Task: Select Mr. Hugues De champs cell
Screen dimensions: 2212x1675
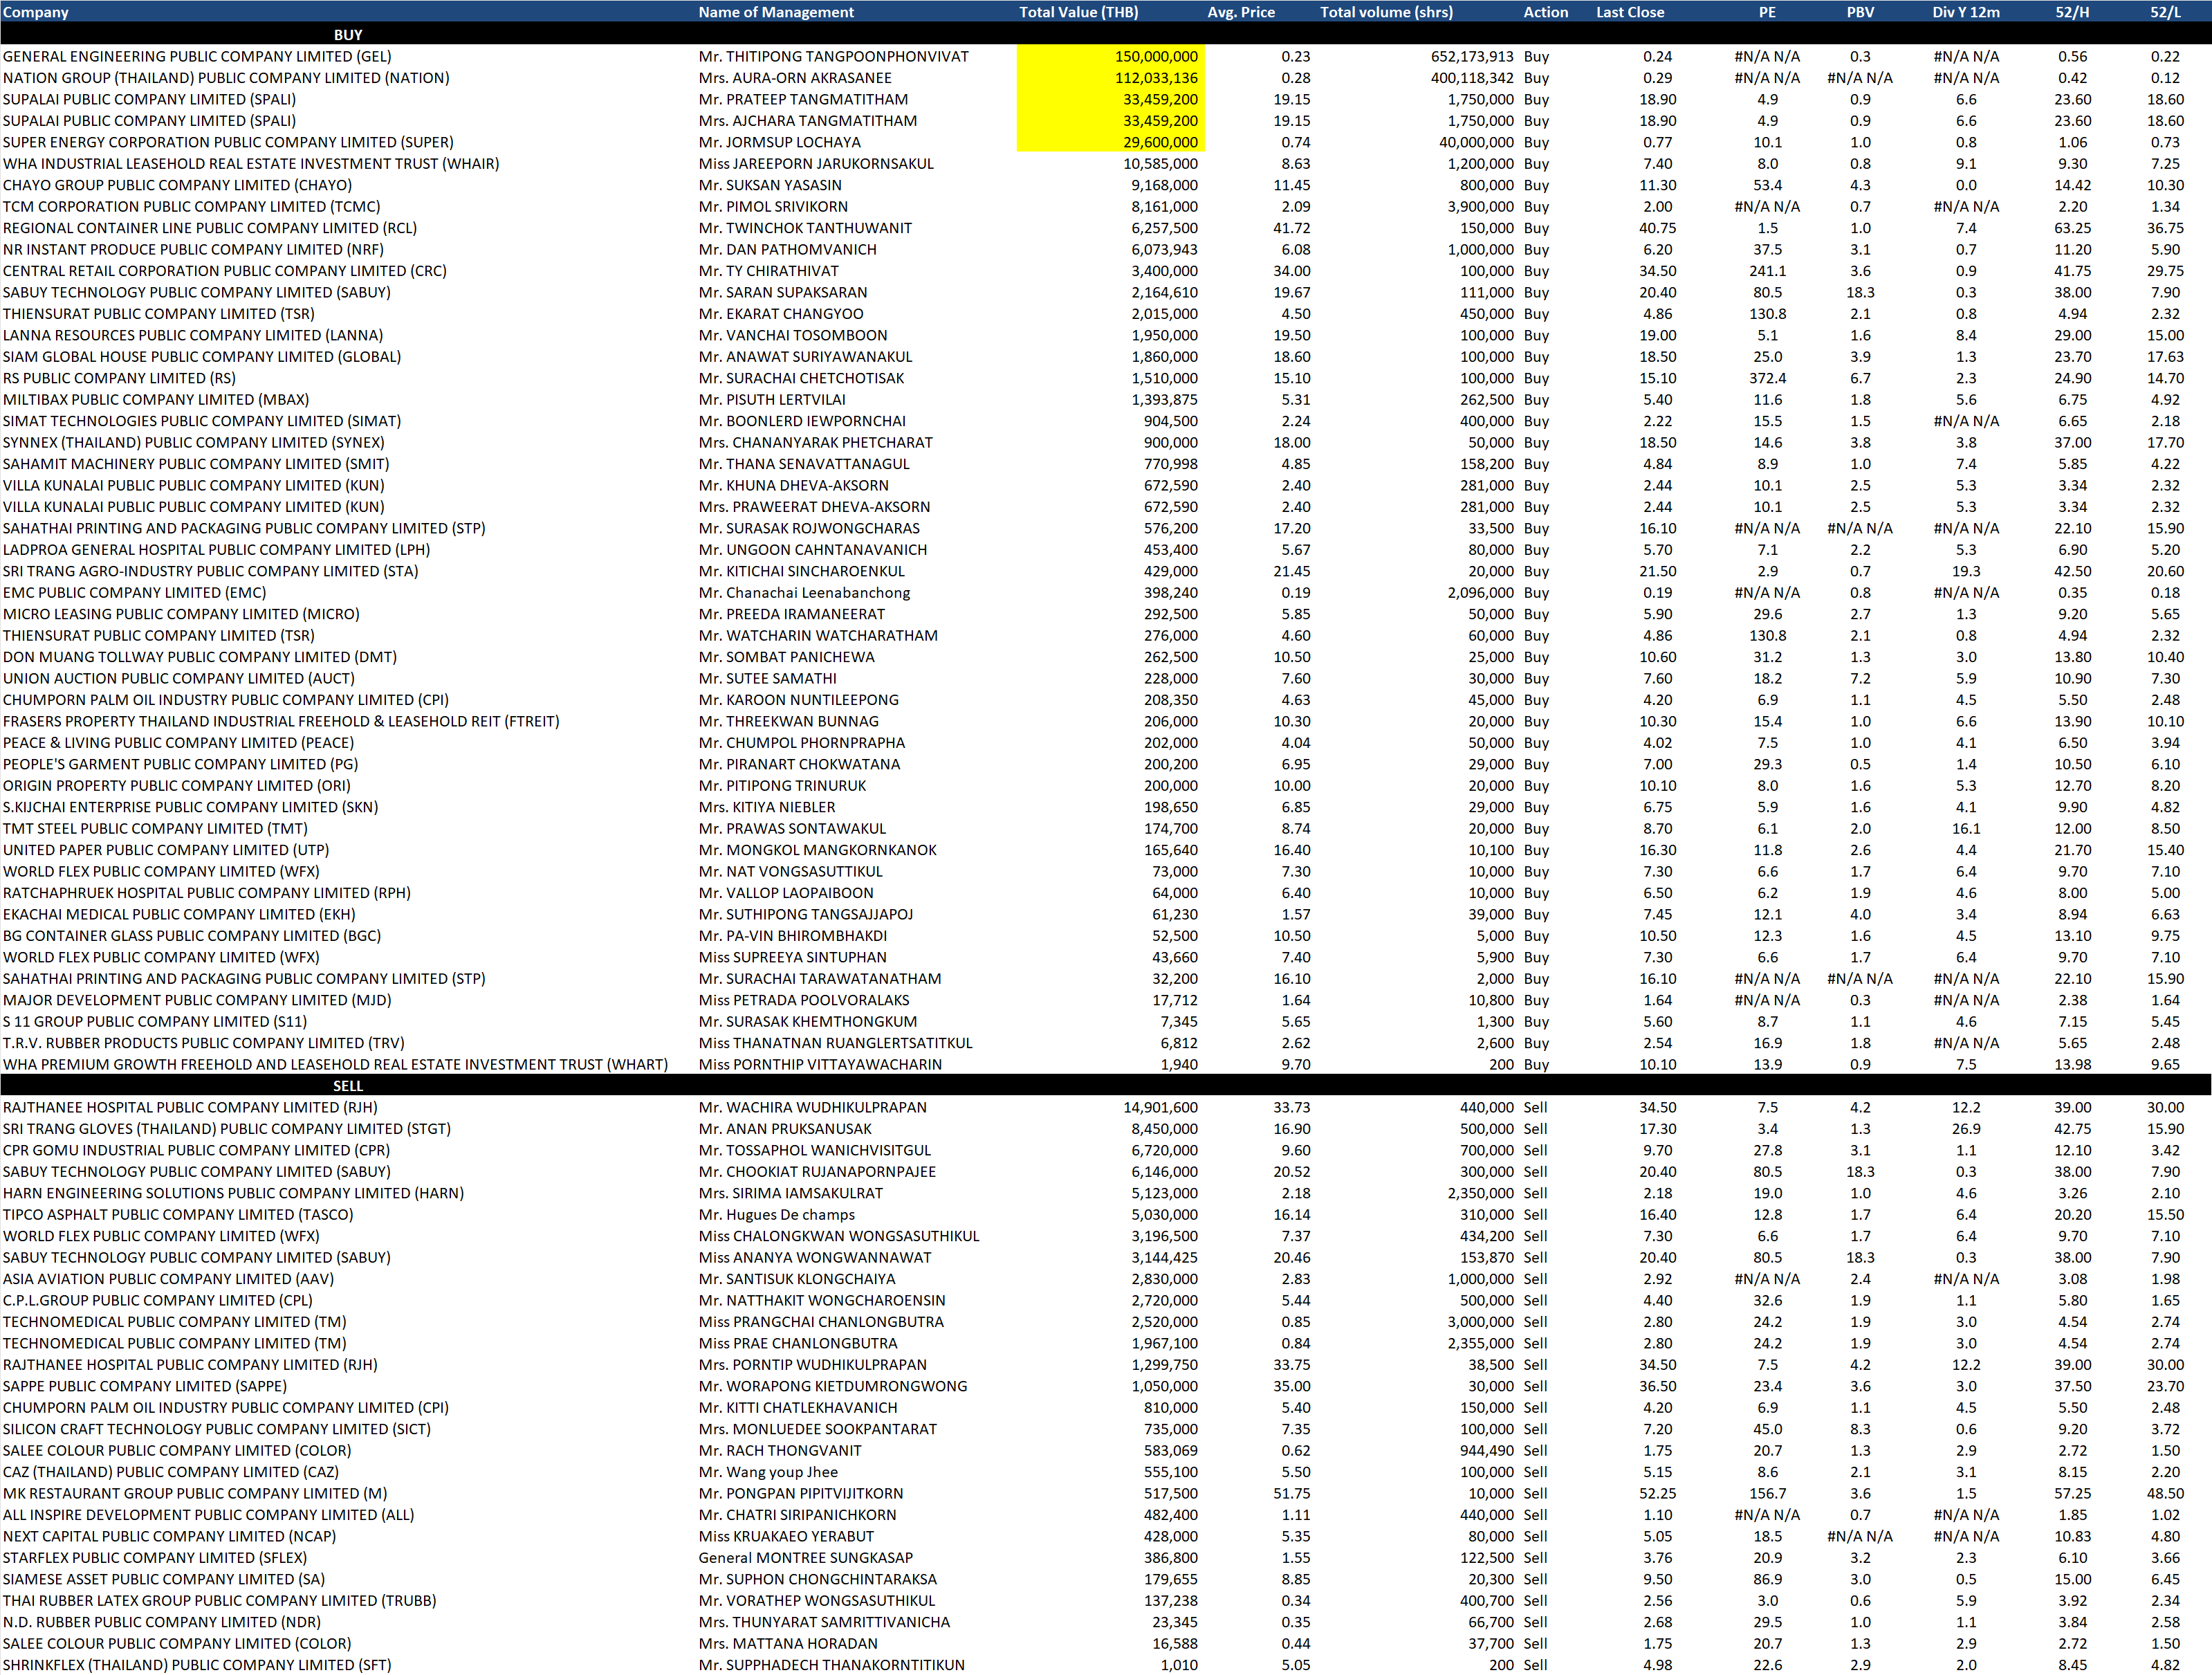Action: pos(776,1215)
